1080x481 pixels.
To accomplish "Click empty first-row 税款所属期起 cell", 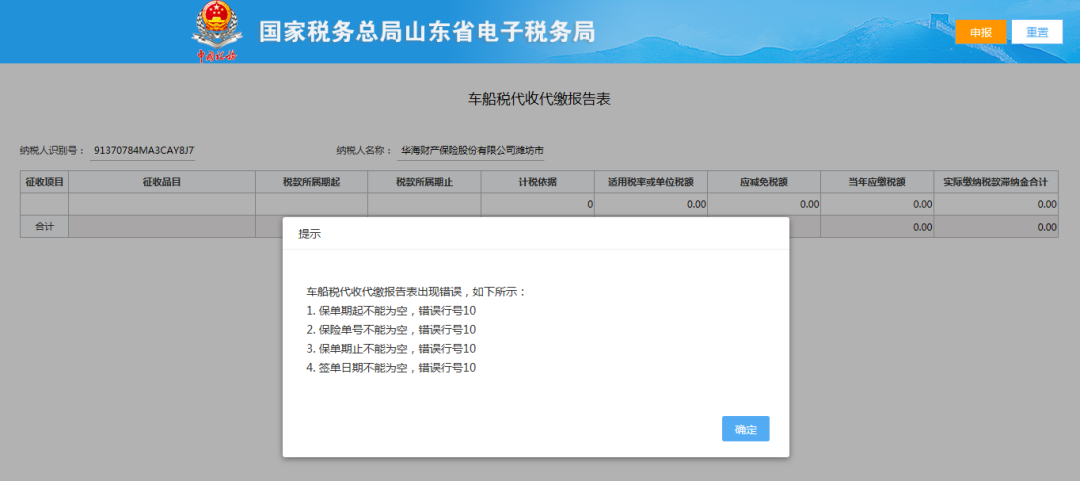I will 311,205.
